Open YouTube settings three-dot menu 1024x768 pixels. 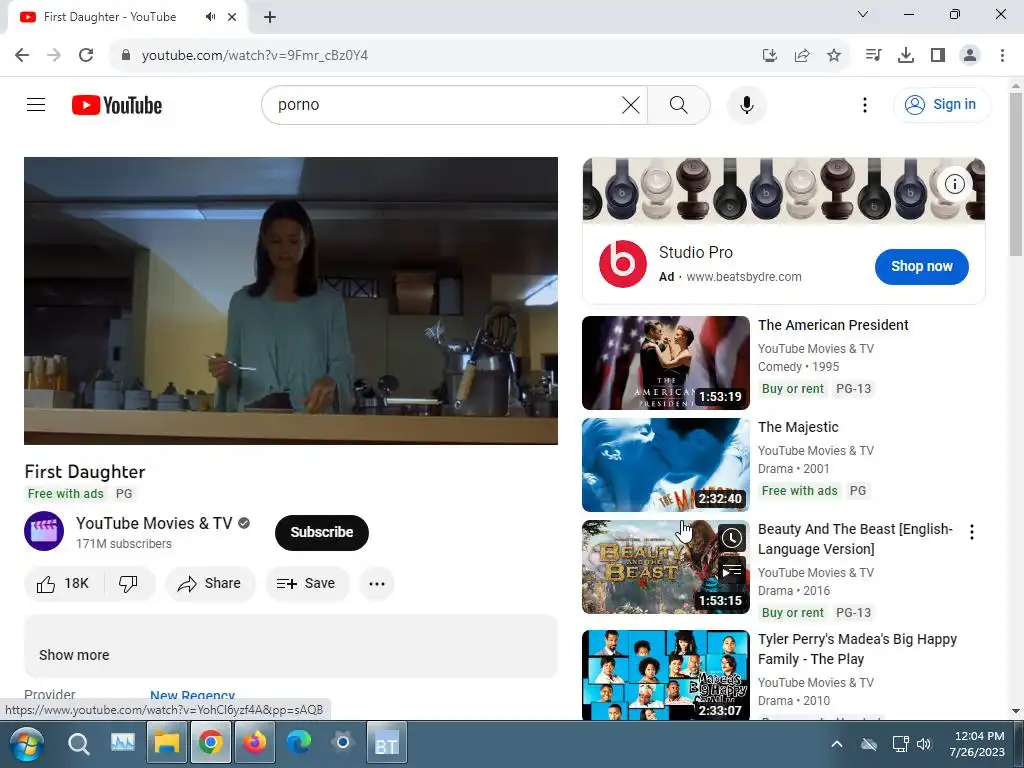tap(865, 104)
